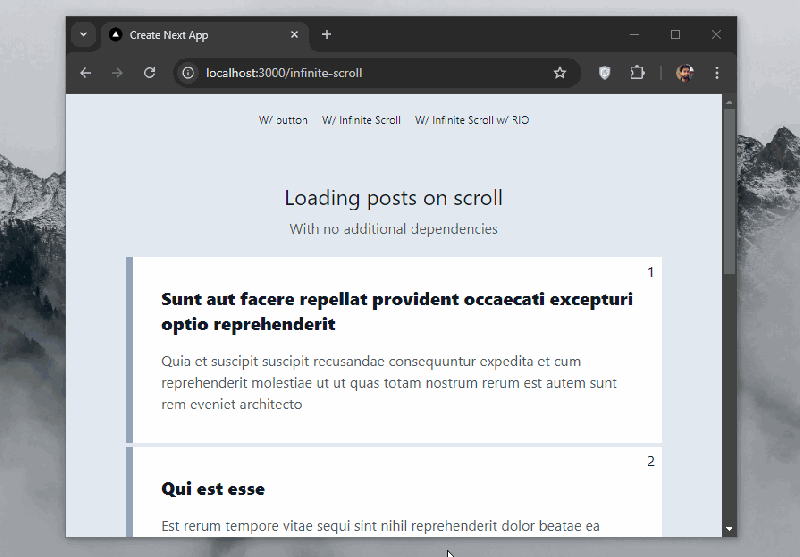Click the vertical scrollbar thumb
The image size is (800, 557).
coord(729,191)
